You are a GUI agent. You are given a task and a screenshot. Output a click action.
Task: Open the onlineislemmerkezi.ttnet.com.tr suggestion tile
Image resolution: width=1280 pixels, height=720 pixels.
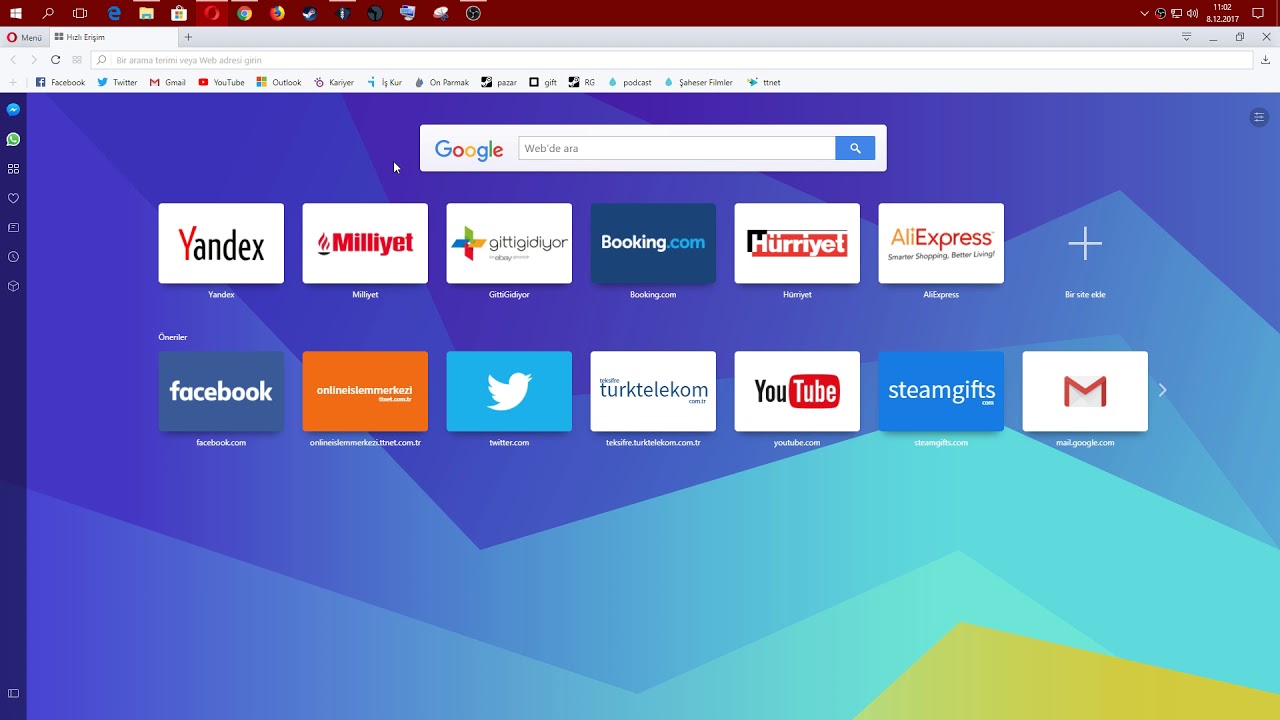365,391
